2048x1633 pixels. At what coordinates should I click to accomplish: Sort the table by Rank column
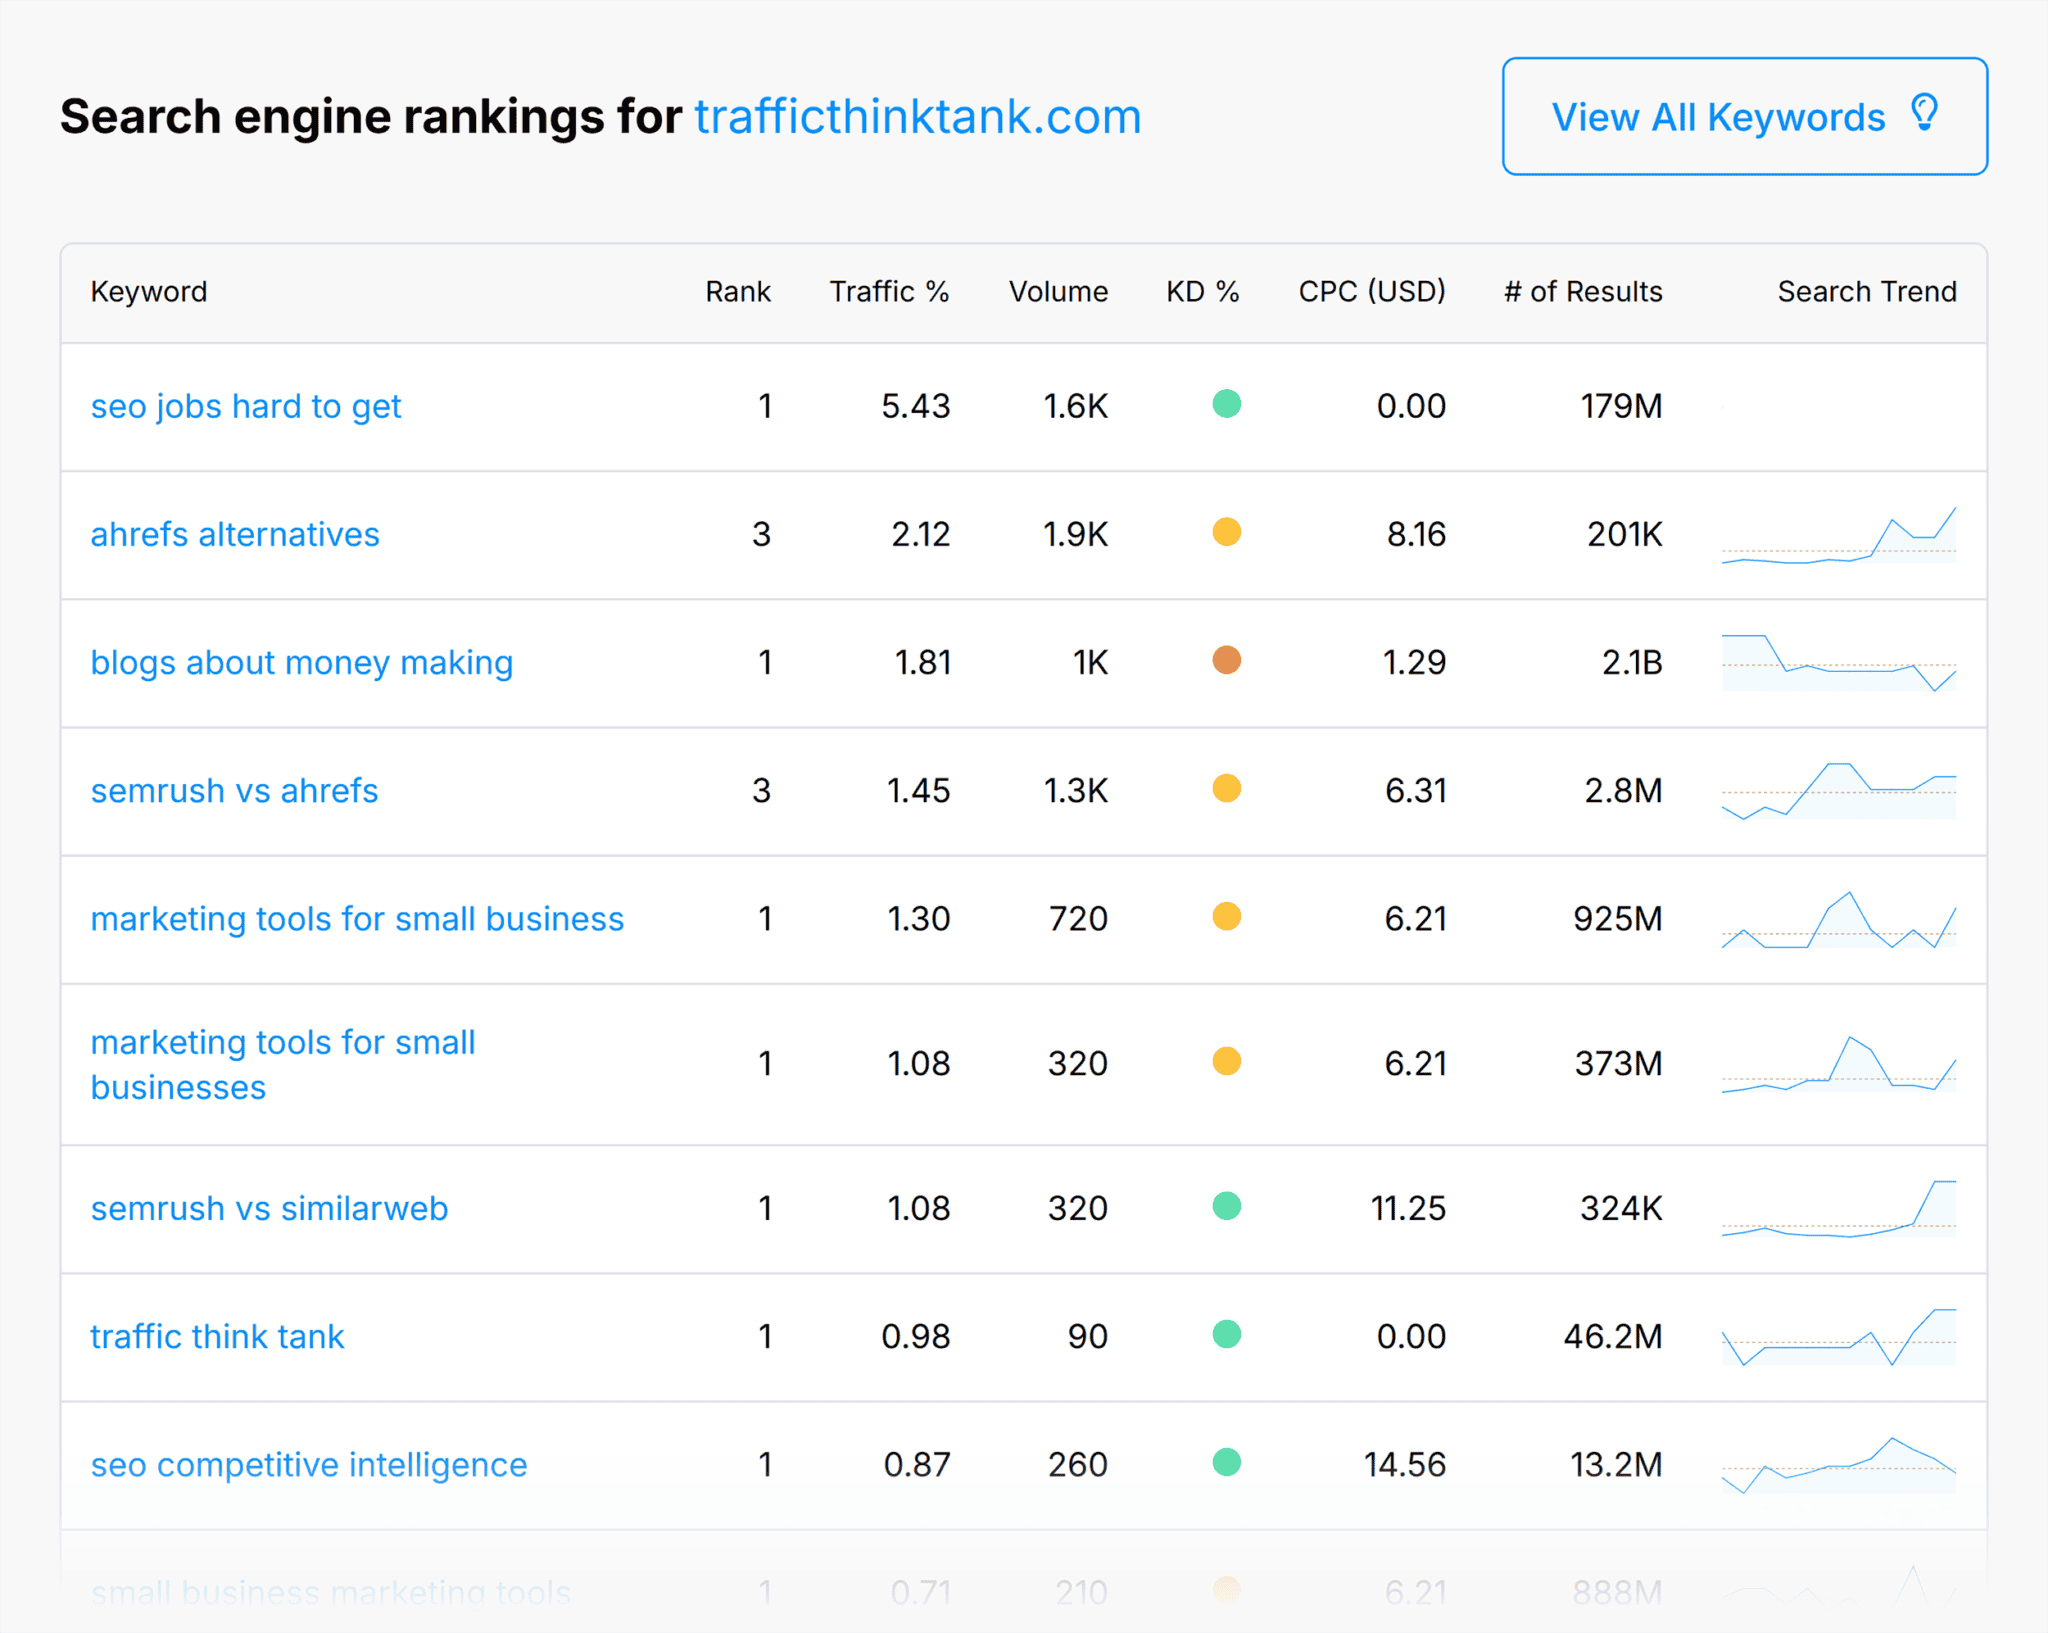737,291
